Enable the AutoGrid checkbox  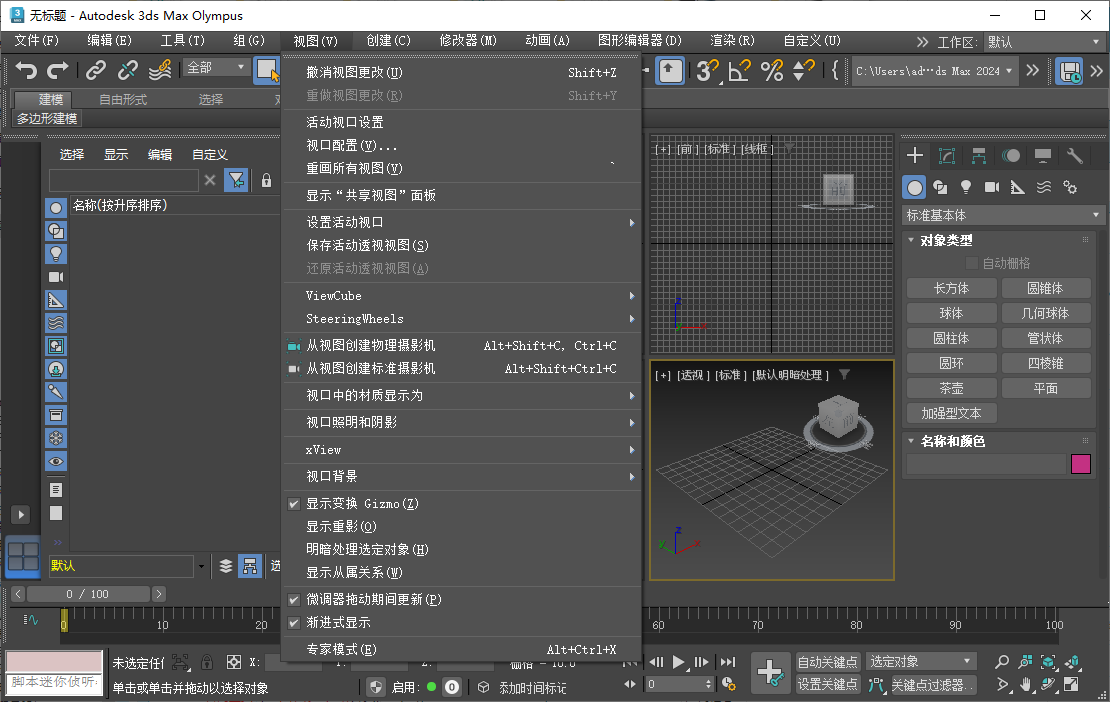[972, 263]
